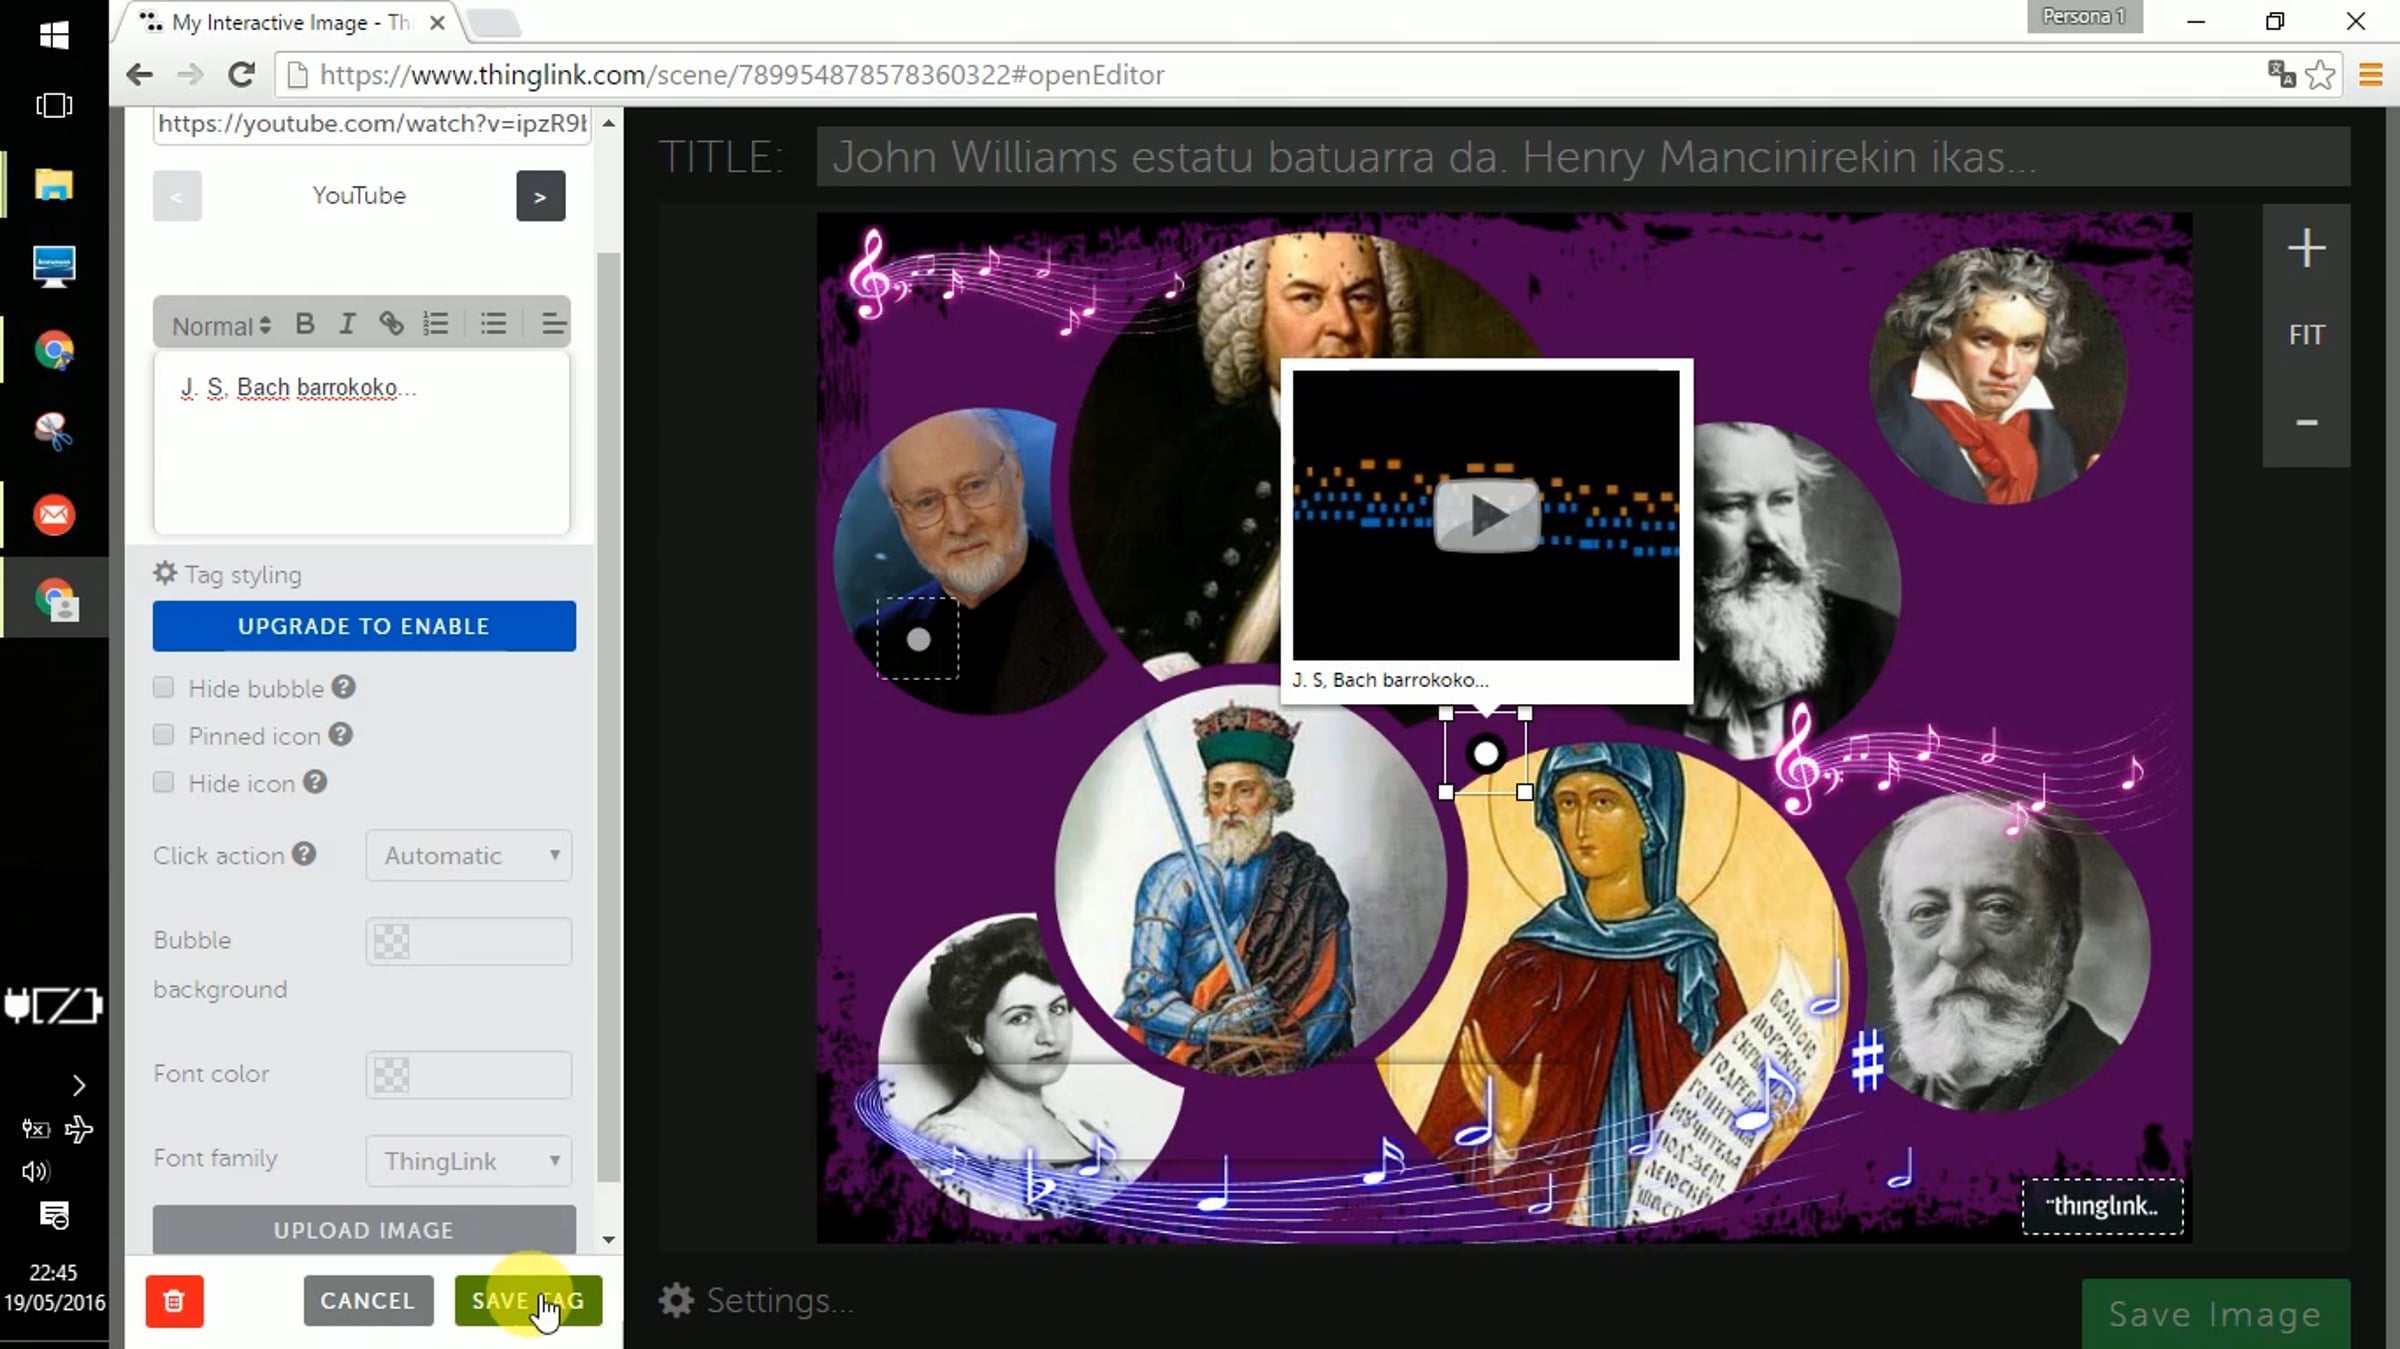Image resolution: width=2400 pixels, height=1349 pixels.
Task: Open help for Hide bubble
Action: 344,687
